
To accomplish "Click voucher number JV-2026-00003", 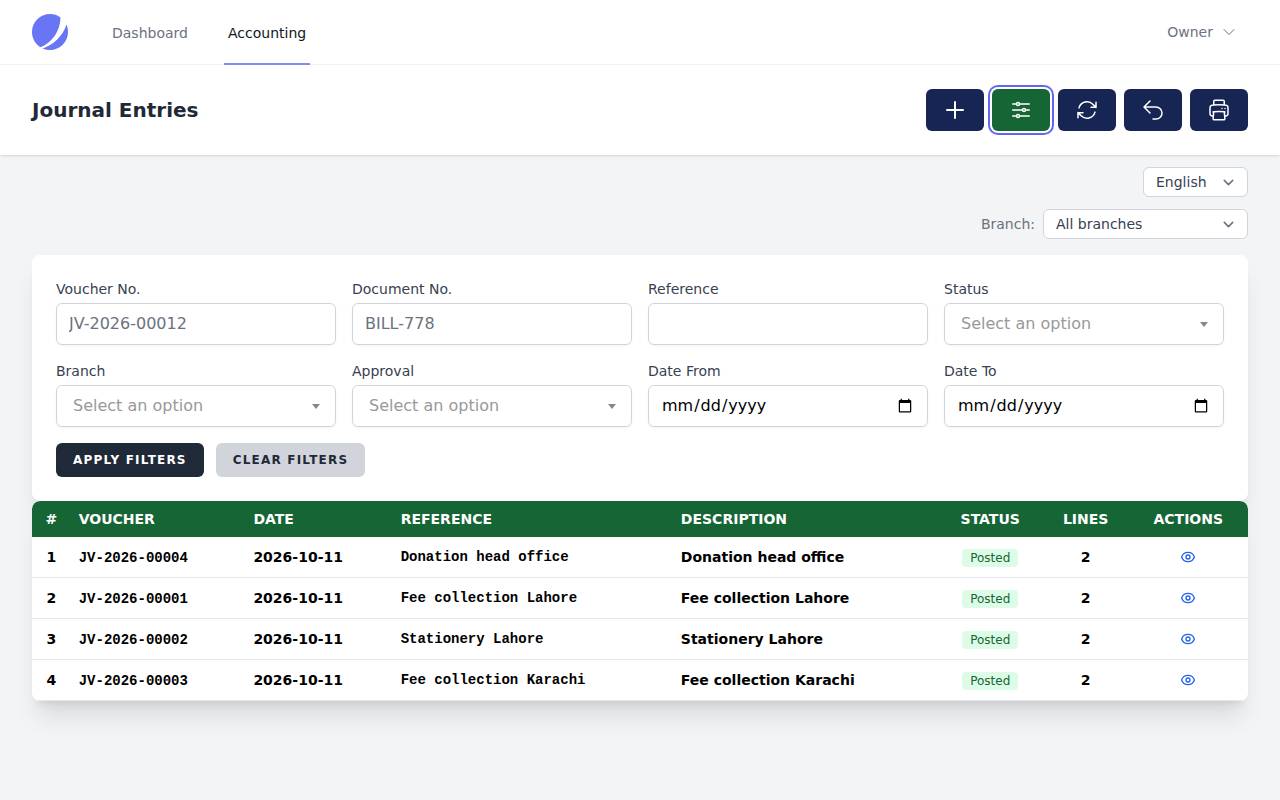I will point(133,680).
